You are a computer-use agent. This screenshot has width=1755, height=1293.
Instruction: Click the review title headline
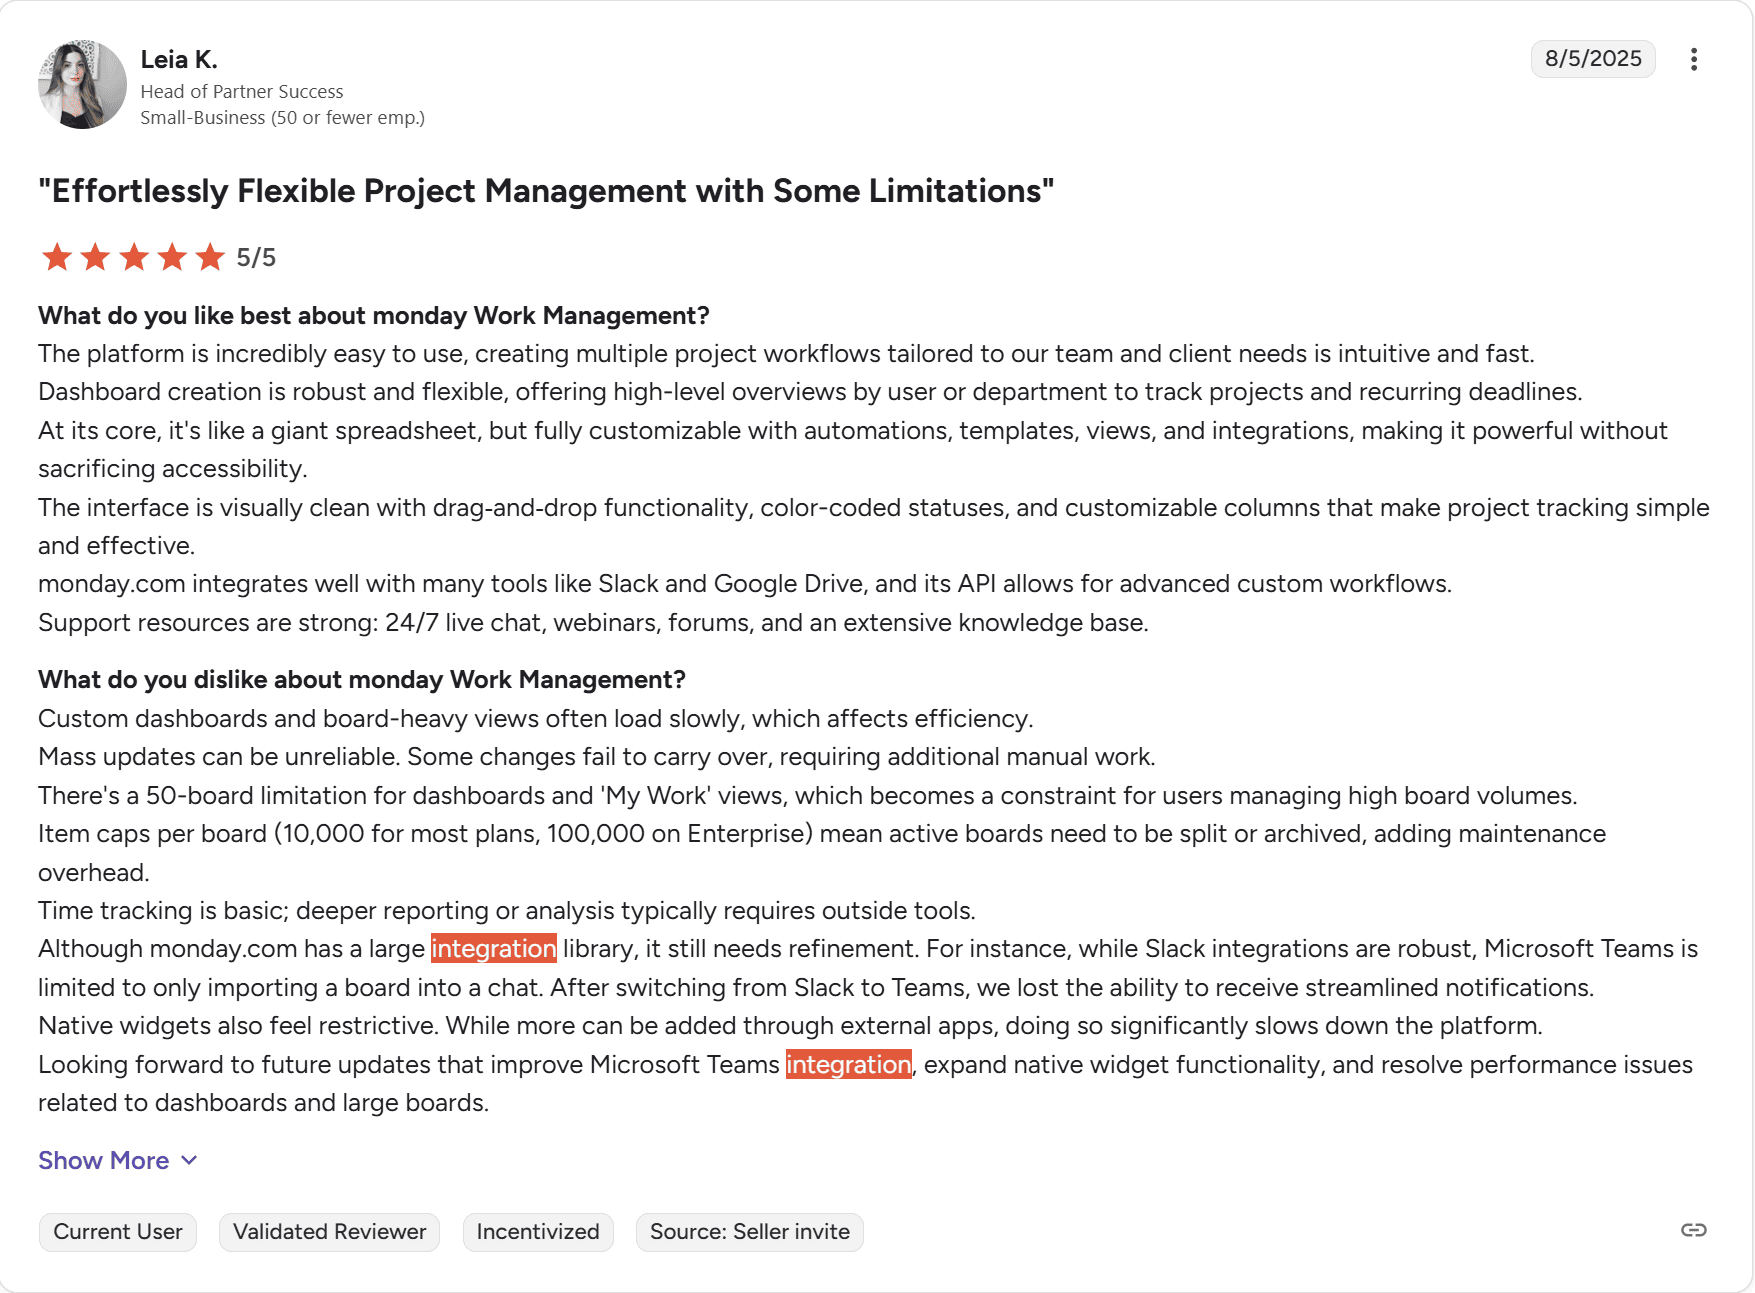[x=546, y=191]
